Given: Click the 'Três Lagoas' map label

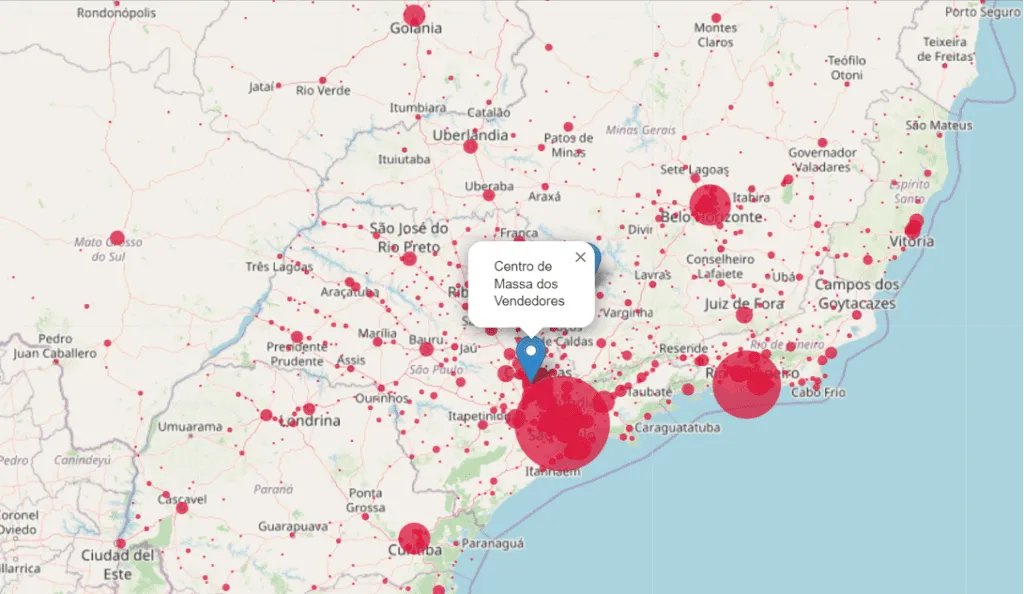Looking at the screenshot, I should 279,266.
